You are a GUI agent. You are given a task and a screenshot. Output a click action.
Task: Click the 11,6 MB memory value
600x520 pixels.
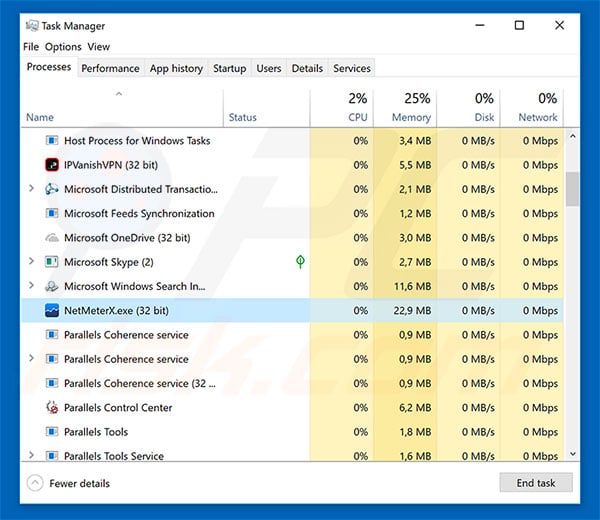point(412,286)
